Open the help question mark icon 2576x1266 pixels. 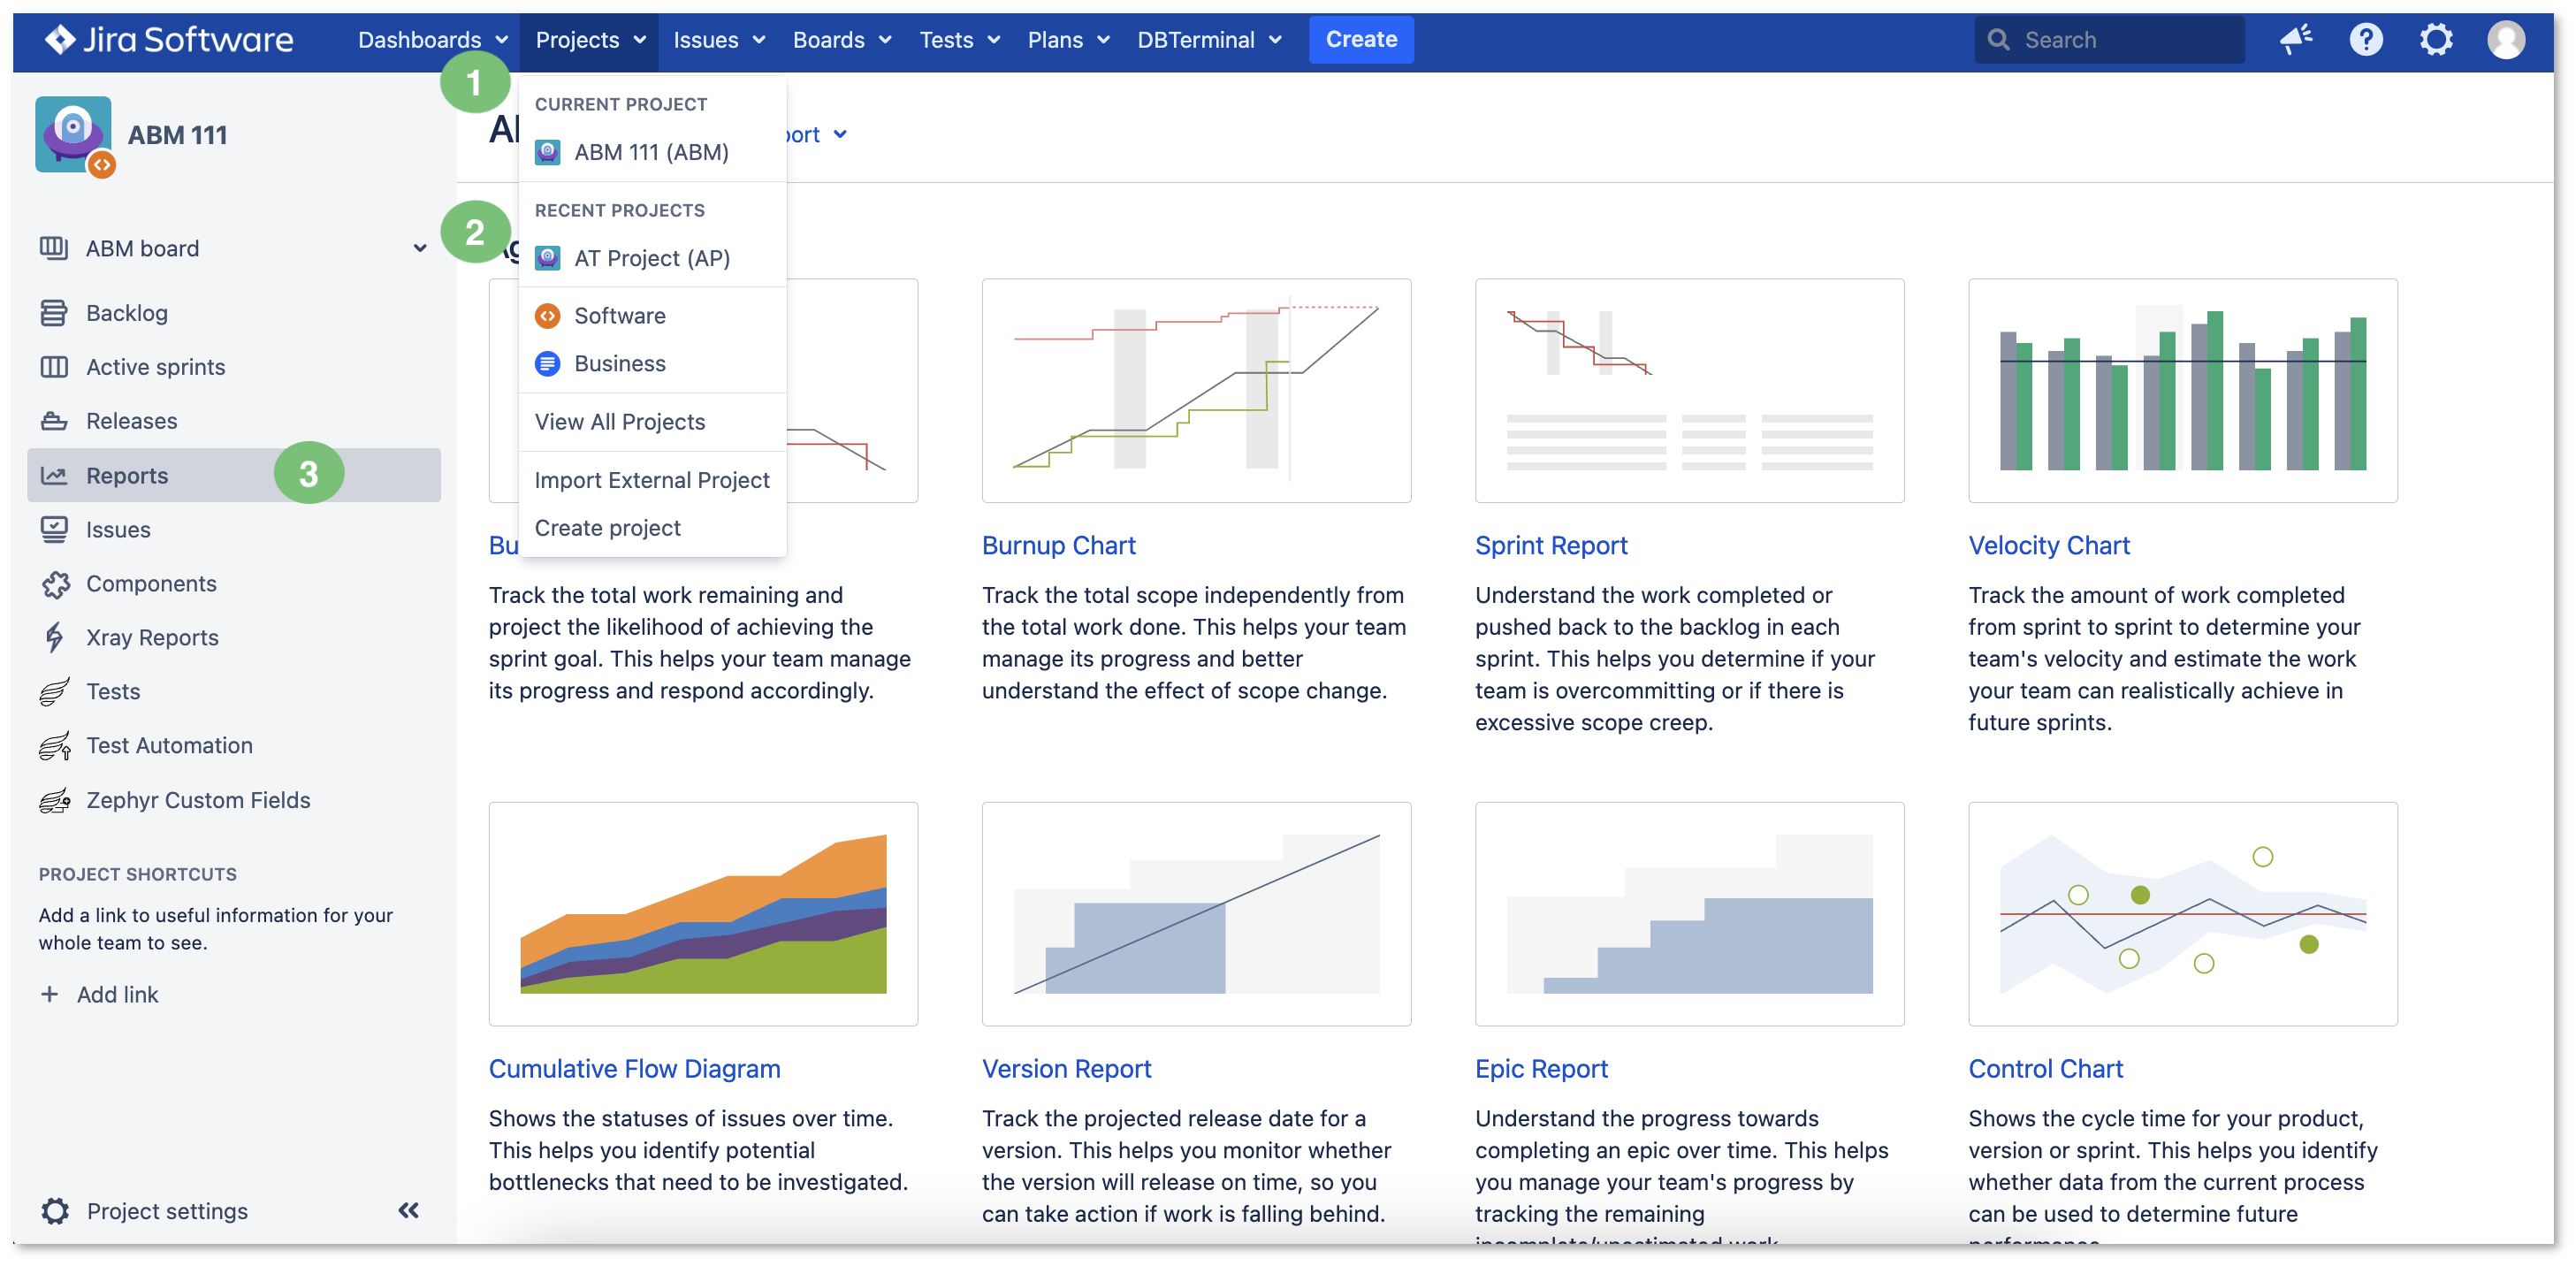click(2366, 40)
